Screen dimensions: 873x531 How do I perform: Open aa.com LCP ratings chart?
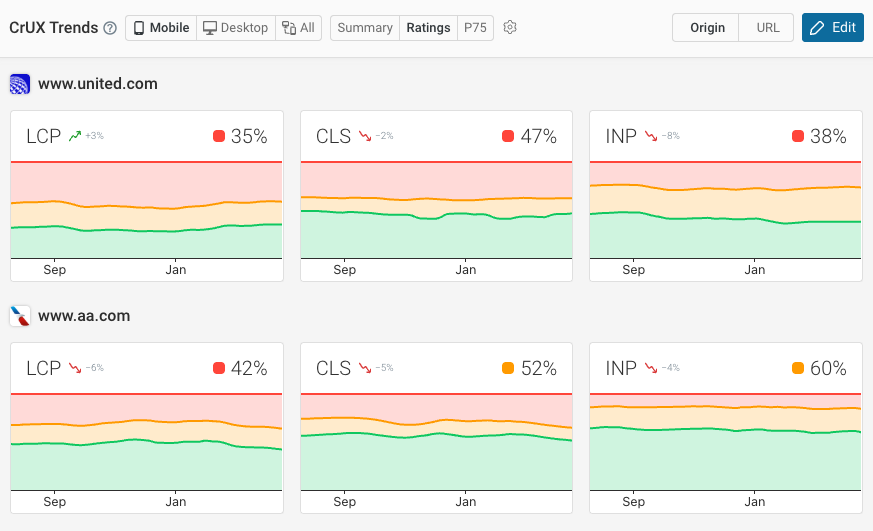146,442
